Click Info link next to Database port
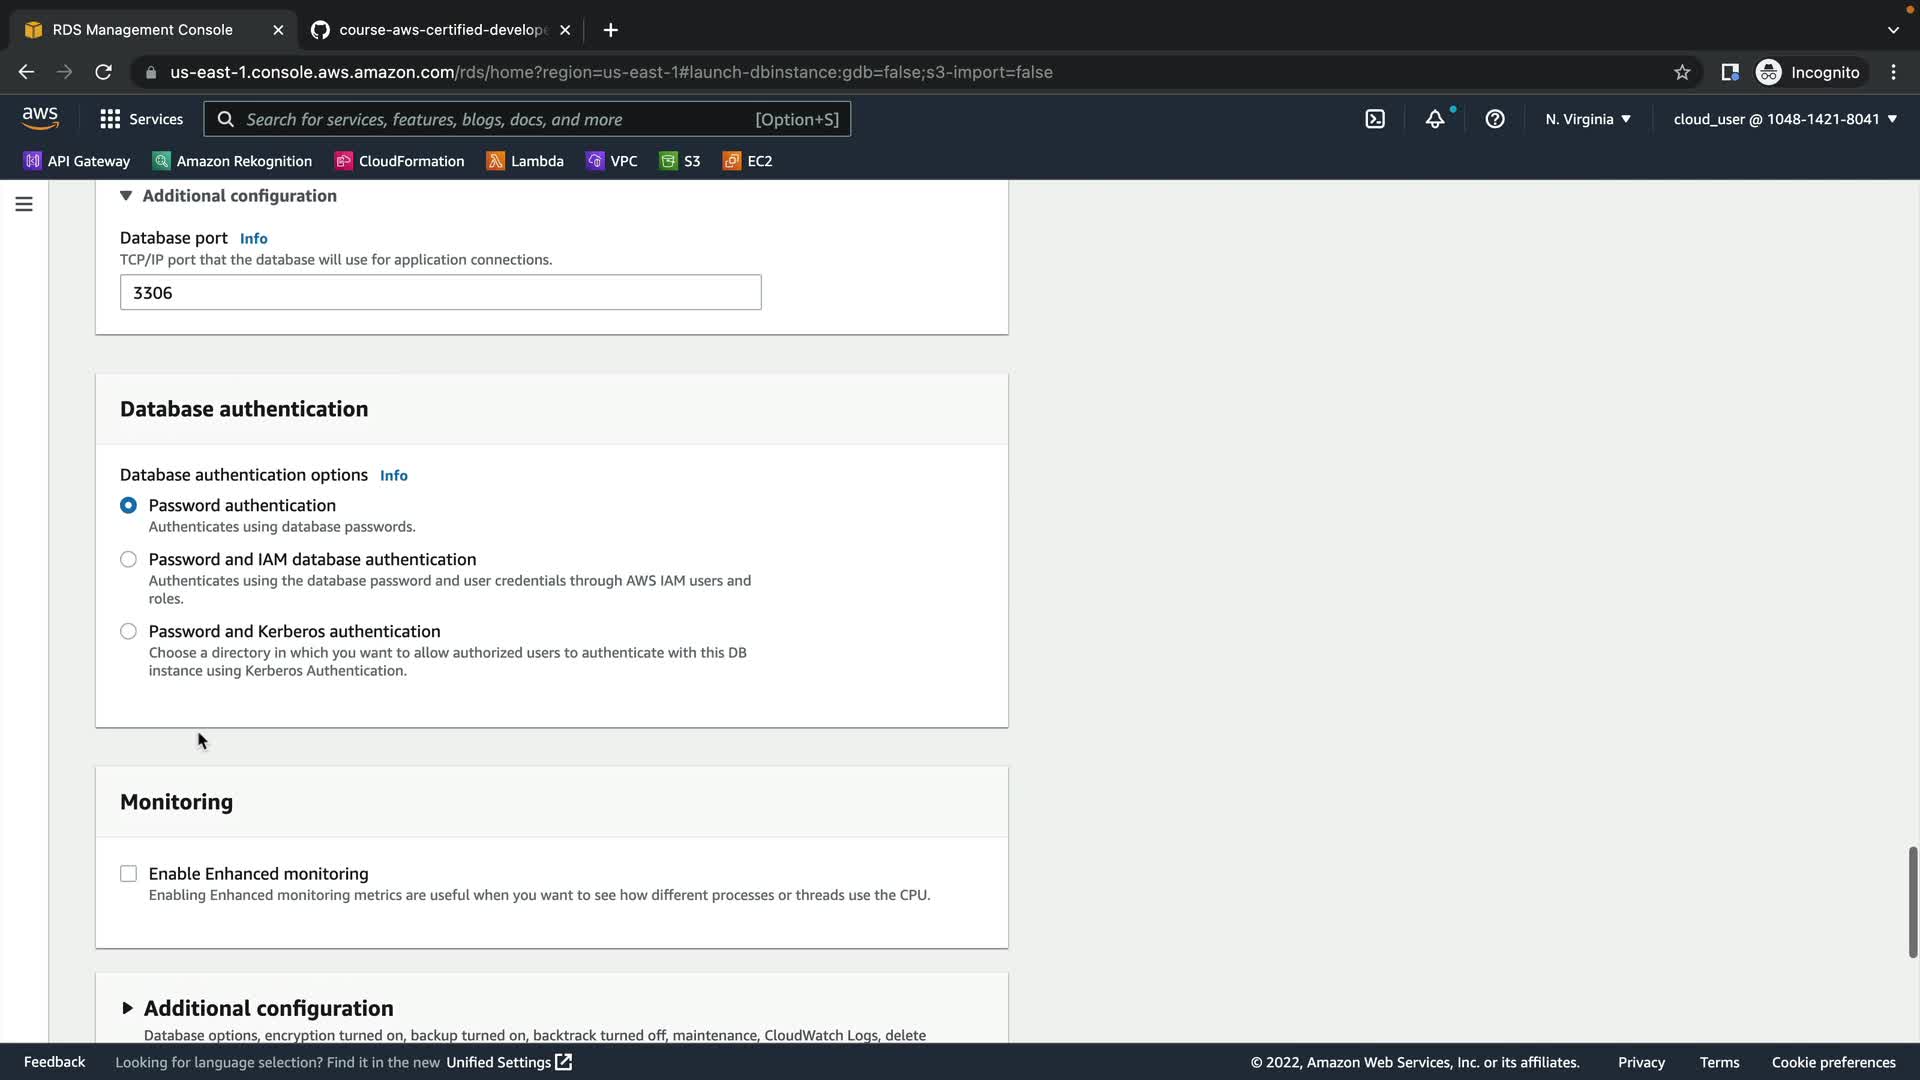This screenshot has width=1920, height=1080. [x=253, y=238]
